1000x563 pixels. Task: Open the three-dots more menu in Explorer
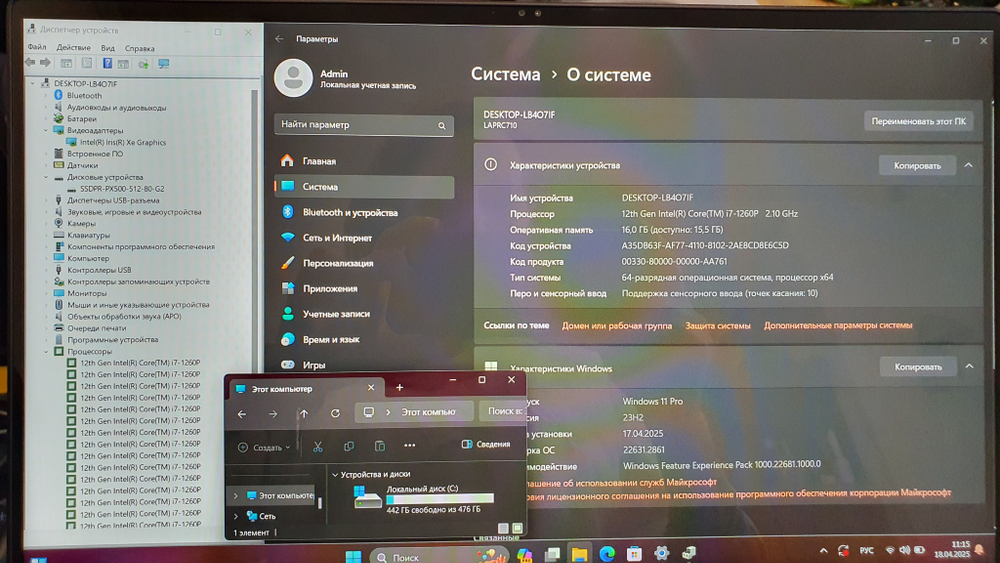pos(409,445)
